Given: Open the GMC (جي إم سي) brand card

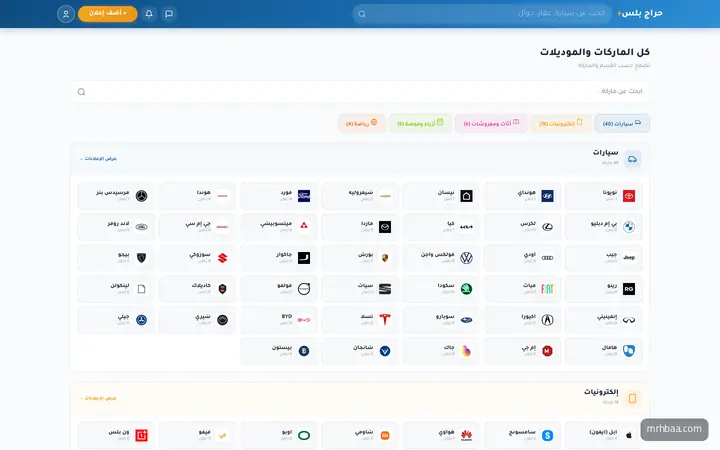Looking at the screenshot, I should coord(197,227).
